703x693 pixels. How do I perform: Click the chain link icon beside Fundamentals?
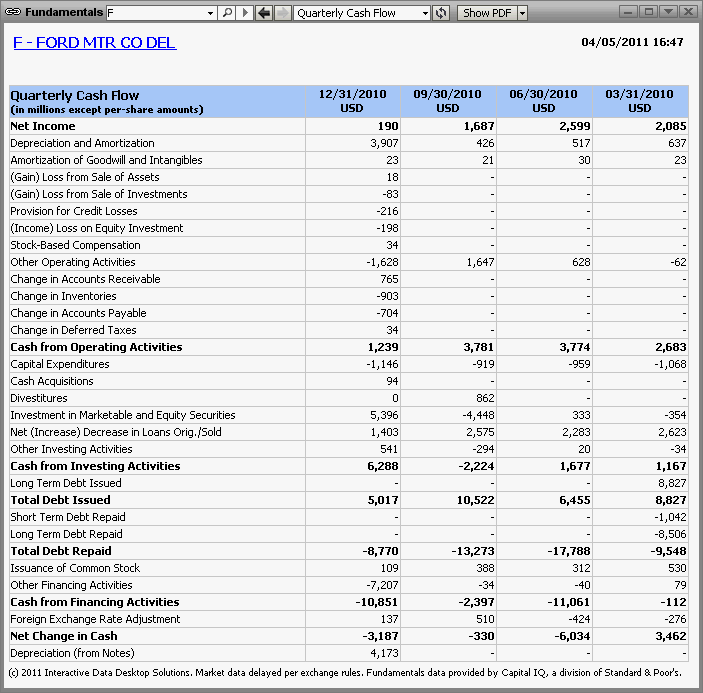coord(13,12)
